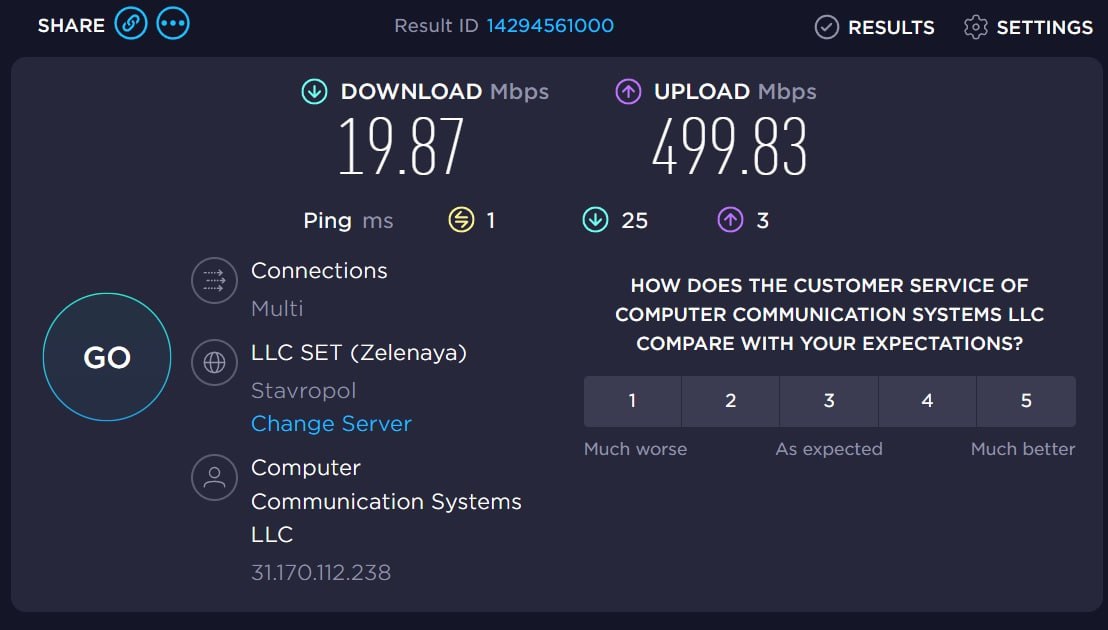
Task: Click the download arrow icon beside DOWNLOAD
Action: pyautogui.click(x=314, y=91)
